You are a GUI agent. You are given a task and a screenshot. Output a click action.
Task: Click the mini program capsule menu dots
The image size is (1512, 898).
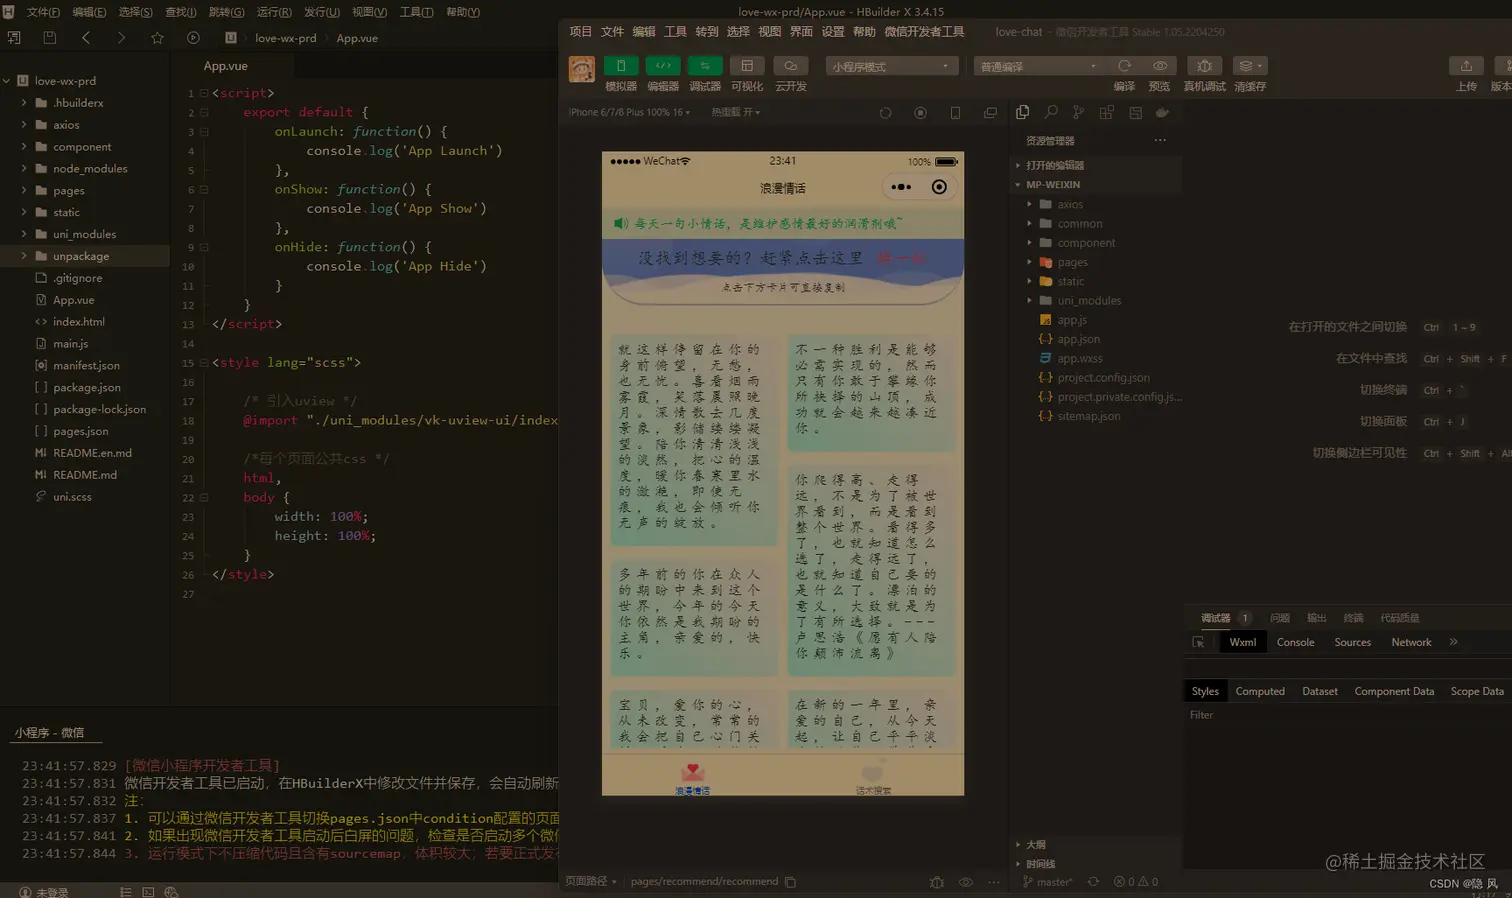[x=901, y=187]
